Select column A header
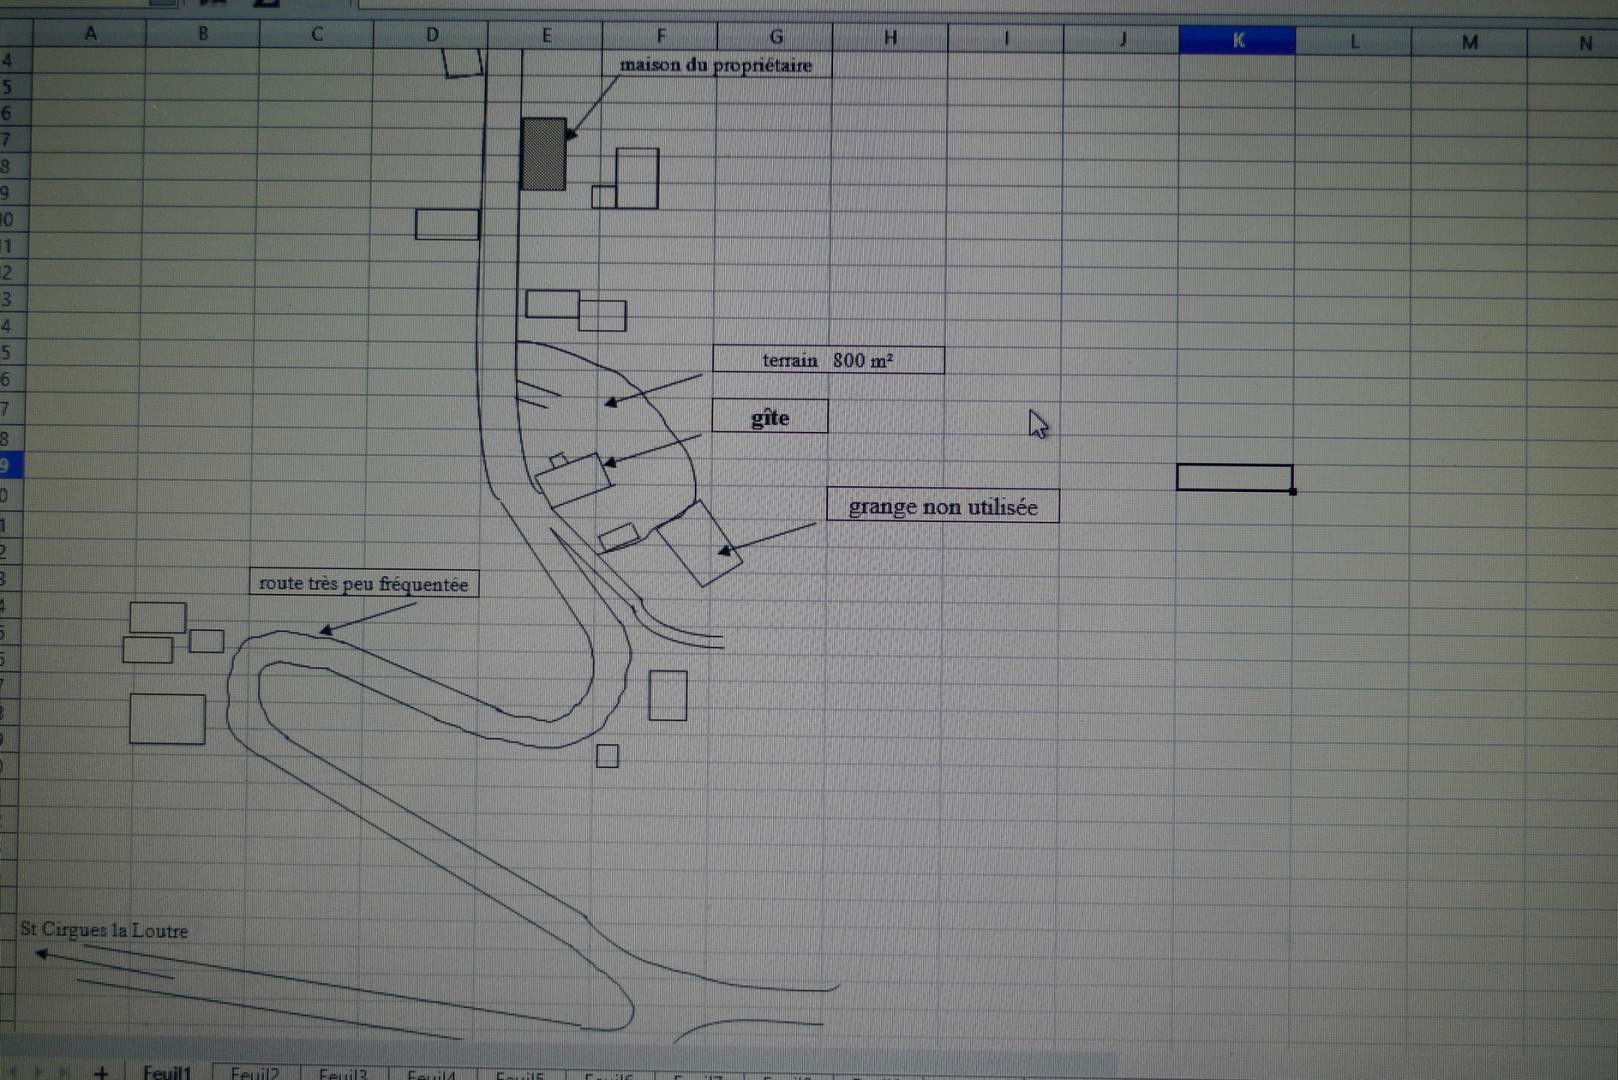 [90, 33]
